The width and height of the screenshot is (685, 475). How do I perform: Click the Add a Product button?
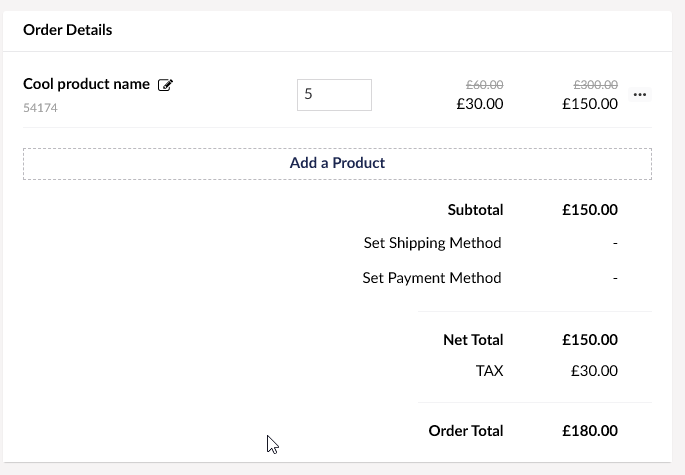point(337,163)
